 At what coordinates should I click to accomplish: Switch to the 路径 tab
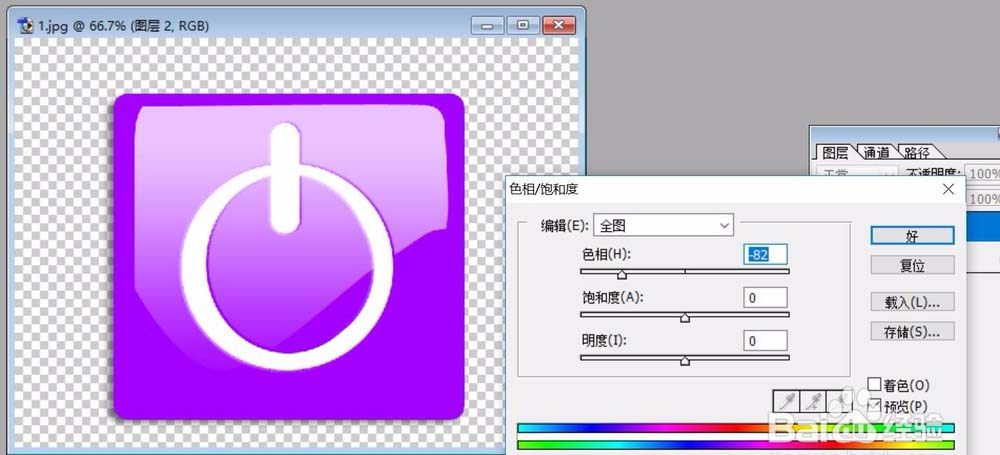click(x=918, y=153)
